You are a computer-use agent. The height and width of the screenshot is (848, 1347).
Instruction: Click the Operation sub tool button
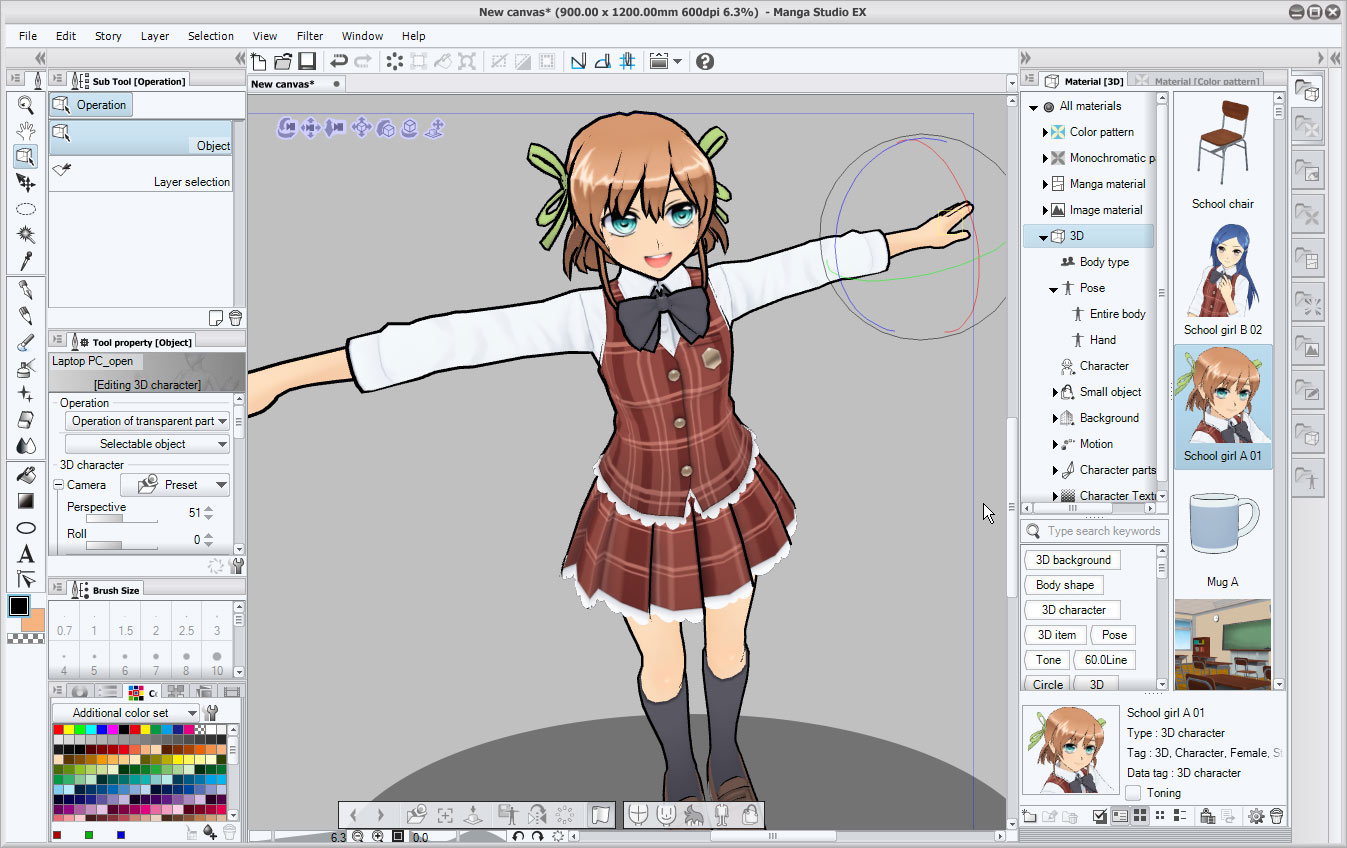[91, 105]
